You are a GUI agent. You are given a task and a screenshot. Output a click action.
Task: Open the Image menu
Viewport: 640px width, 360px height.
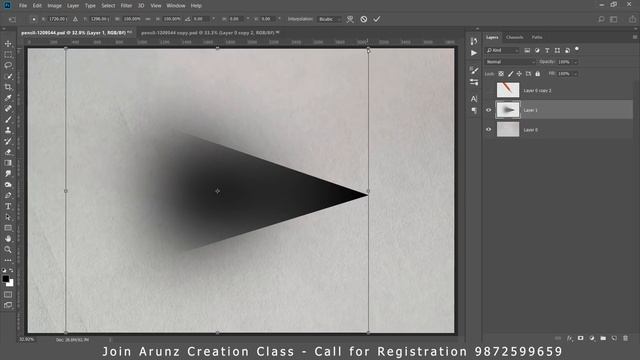coord(54,6)
